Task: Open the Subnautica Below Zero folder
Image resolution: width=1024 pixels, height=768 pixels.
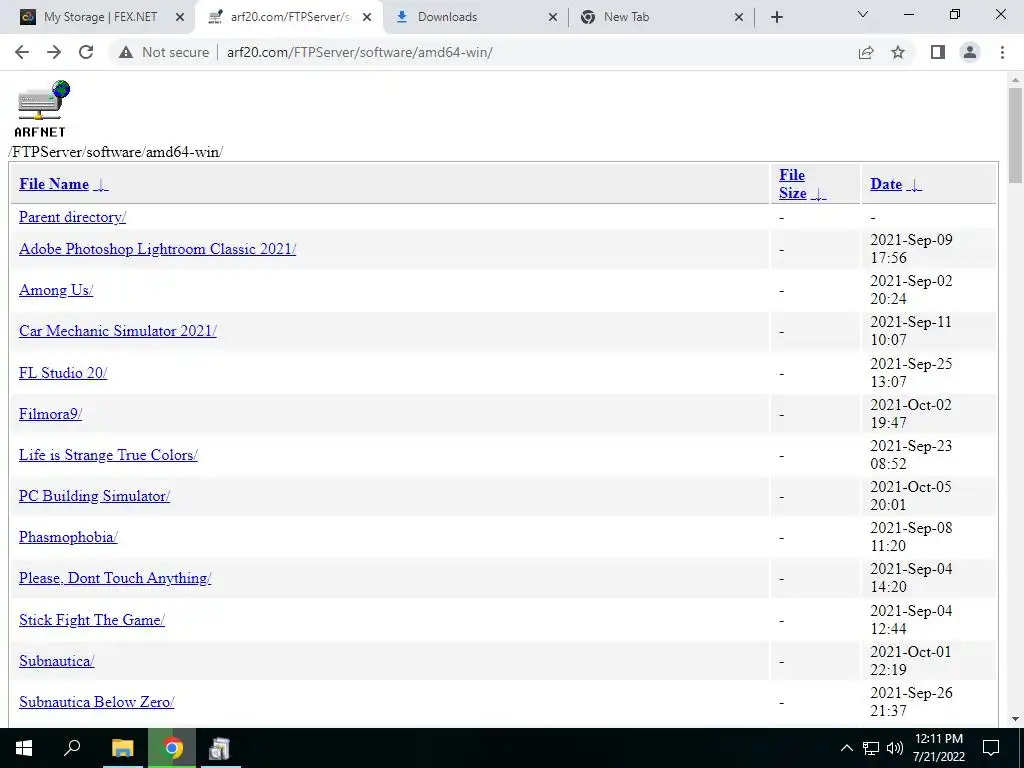Action: click(x=97, y=703)
